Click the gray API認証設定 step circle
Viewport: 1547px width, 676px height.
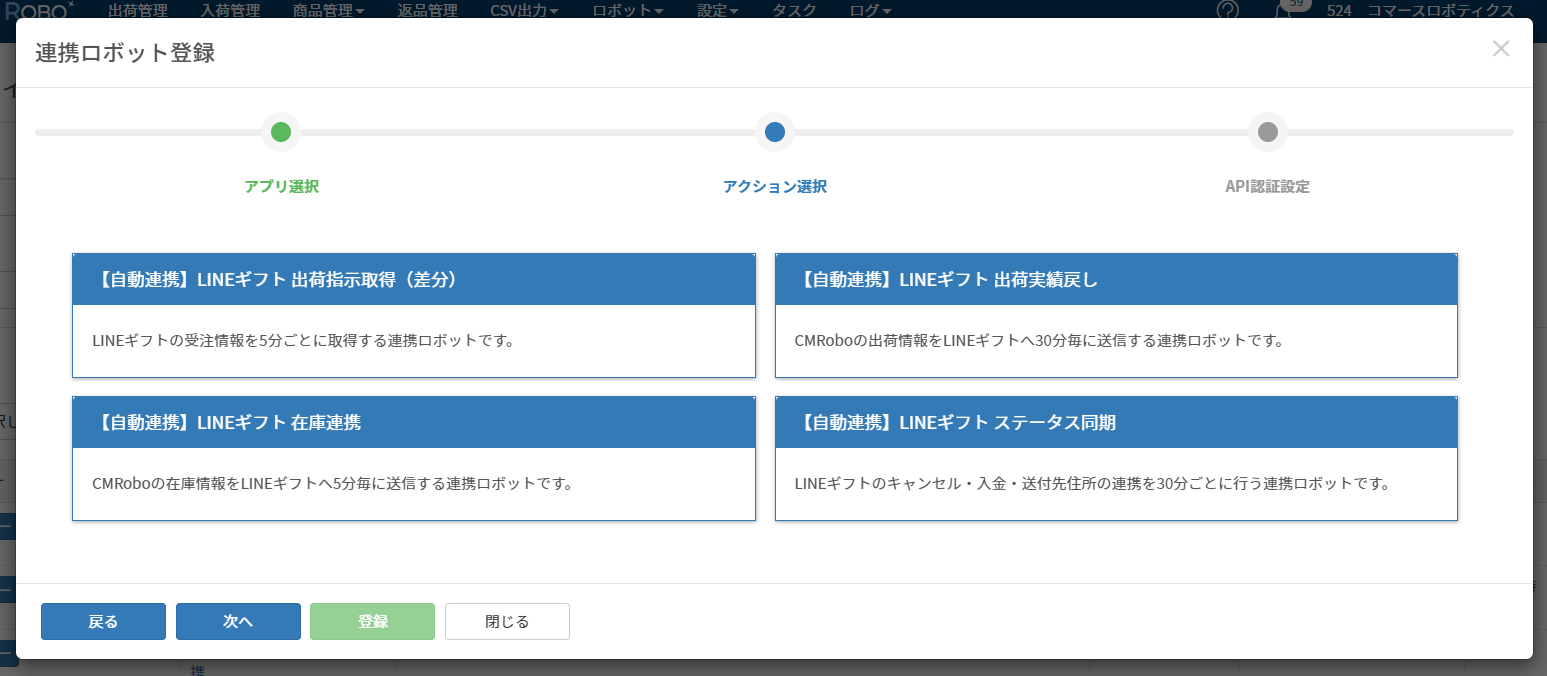click(1267, 132)
